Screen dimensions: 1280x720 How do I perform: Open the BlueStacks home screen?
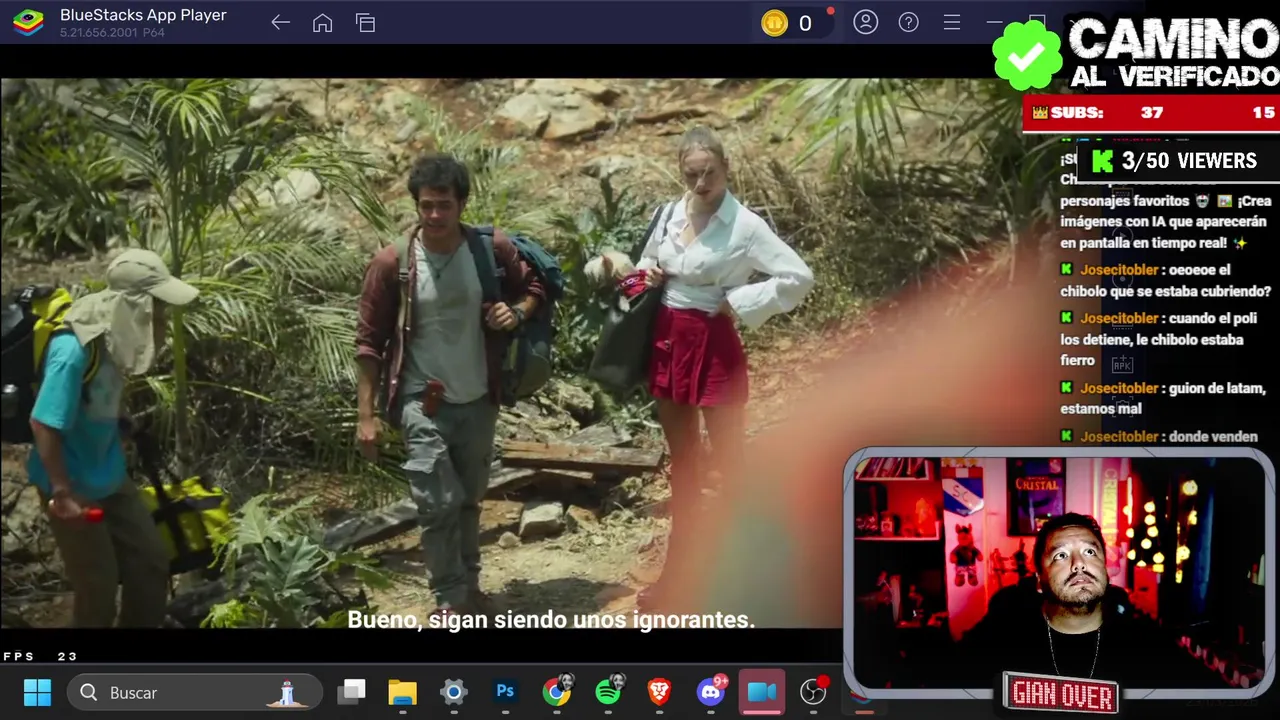coord(322,23)
